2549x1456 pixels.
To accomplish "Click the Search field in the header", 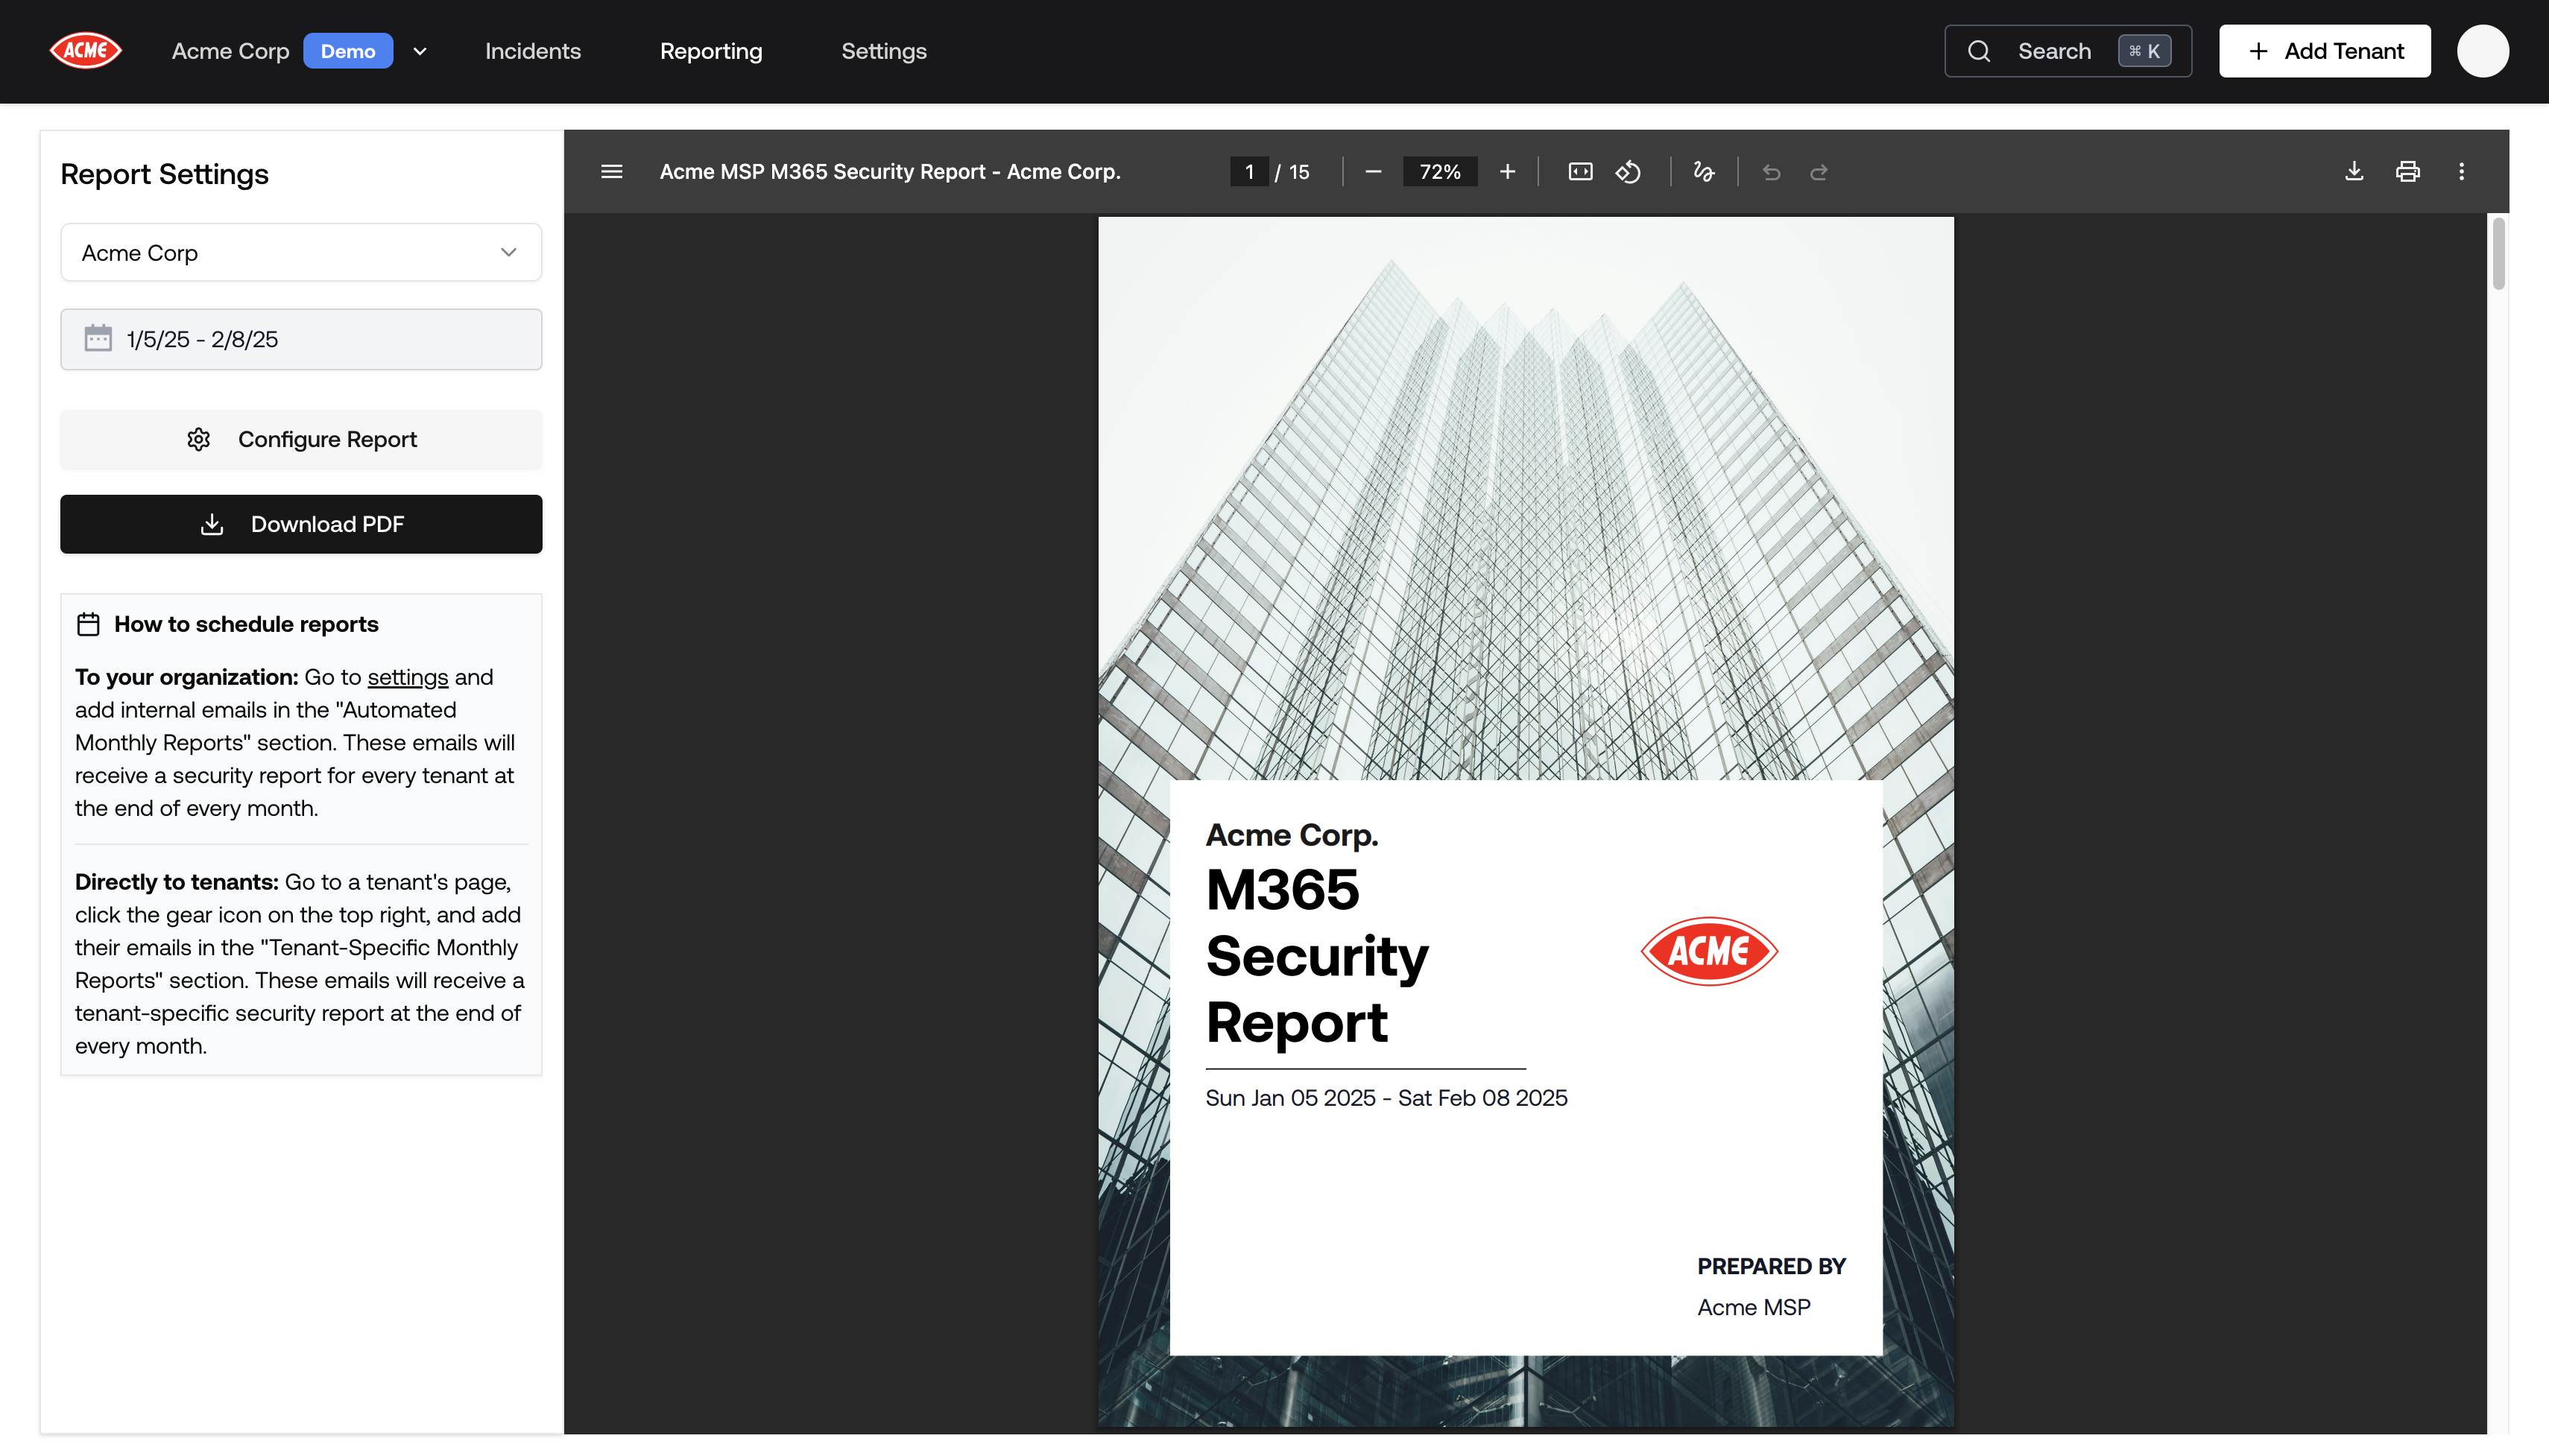I will click(2067, 51).
